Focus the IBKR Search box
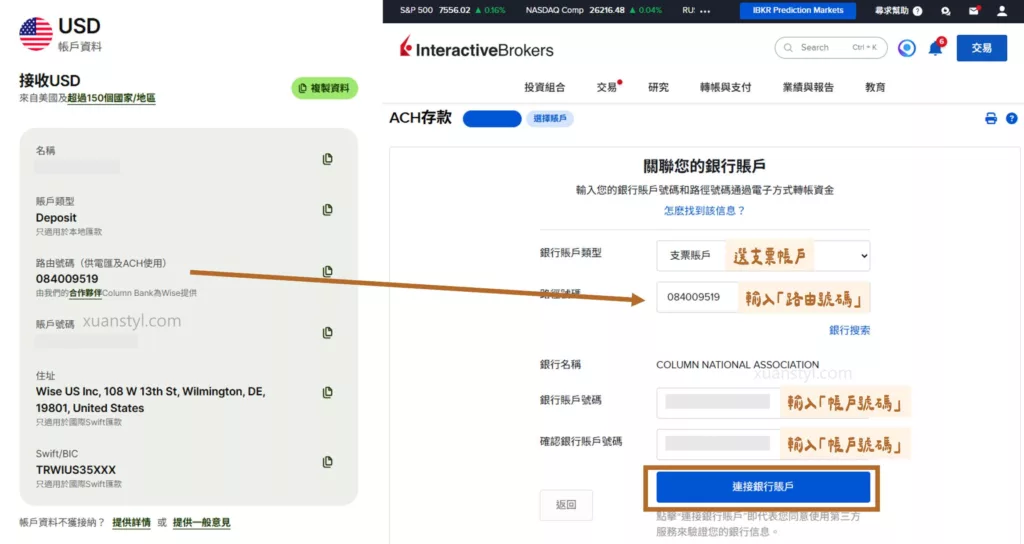This screenshot has width=1024, height=544. pos(831,48)
